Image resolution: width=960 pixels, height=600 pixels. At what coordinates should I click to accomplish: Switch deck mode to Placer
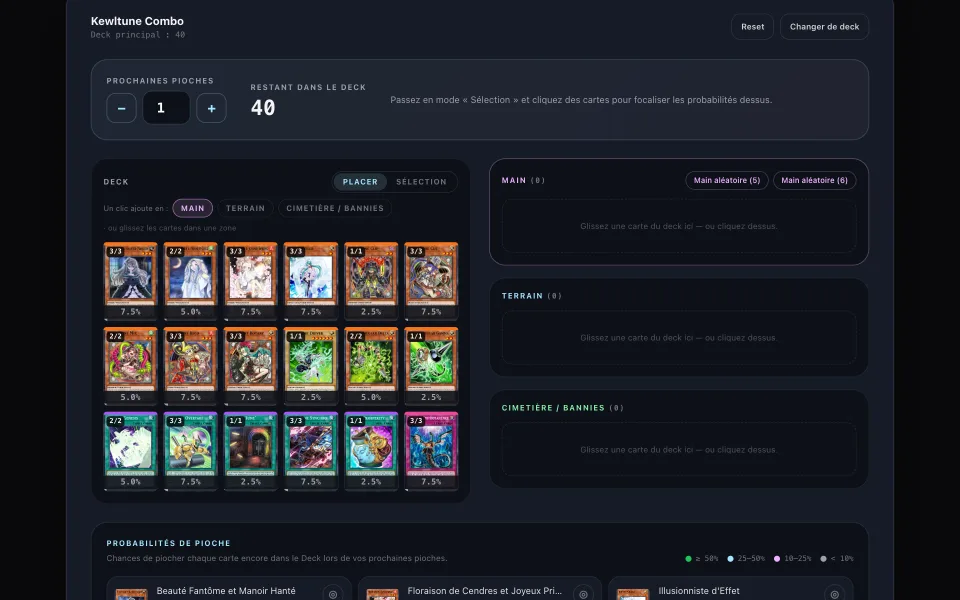pos(360,182)
